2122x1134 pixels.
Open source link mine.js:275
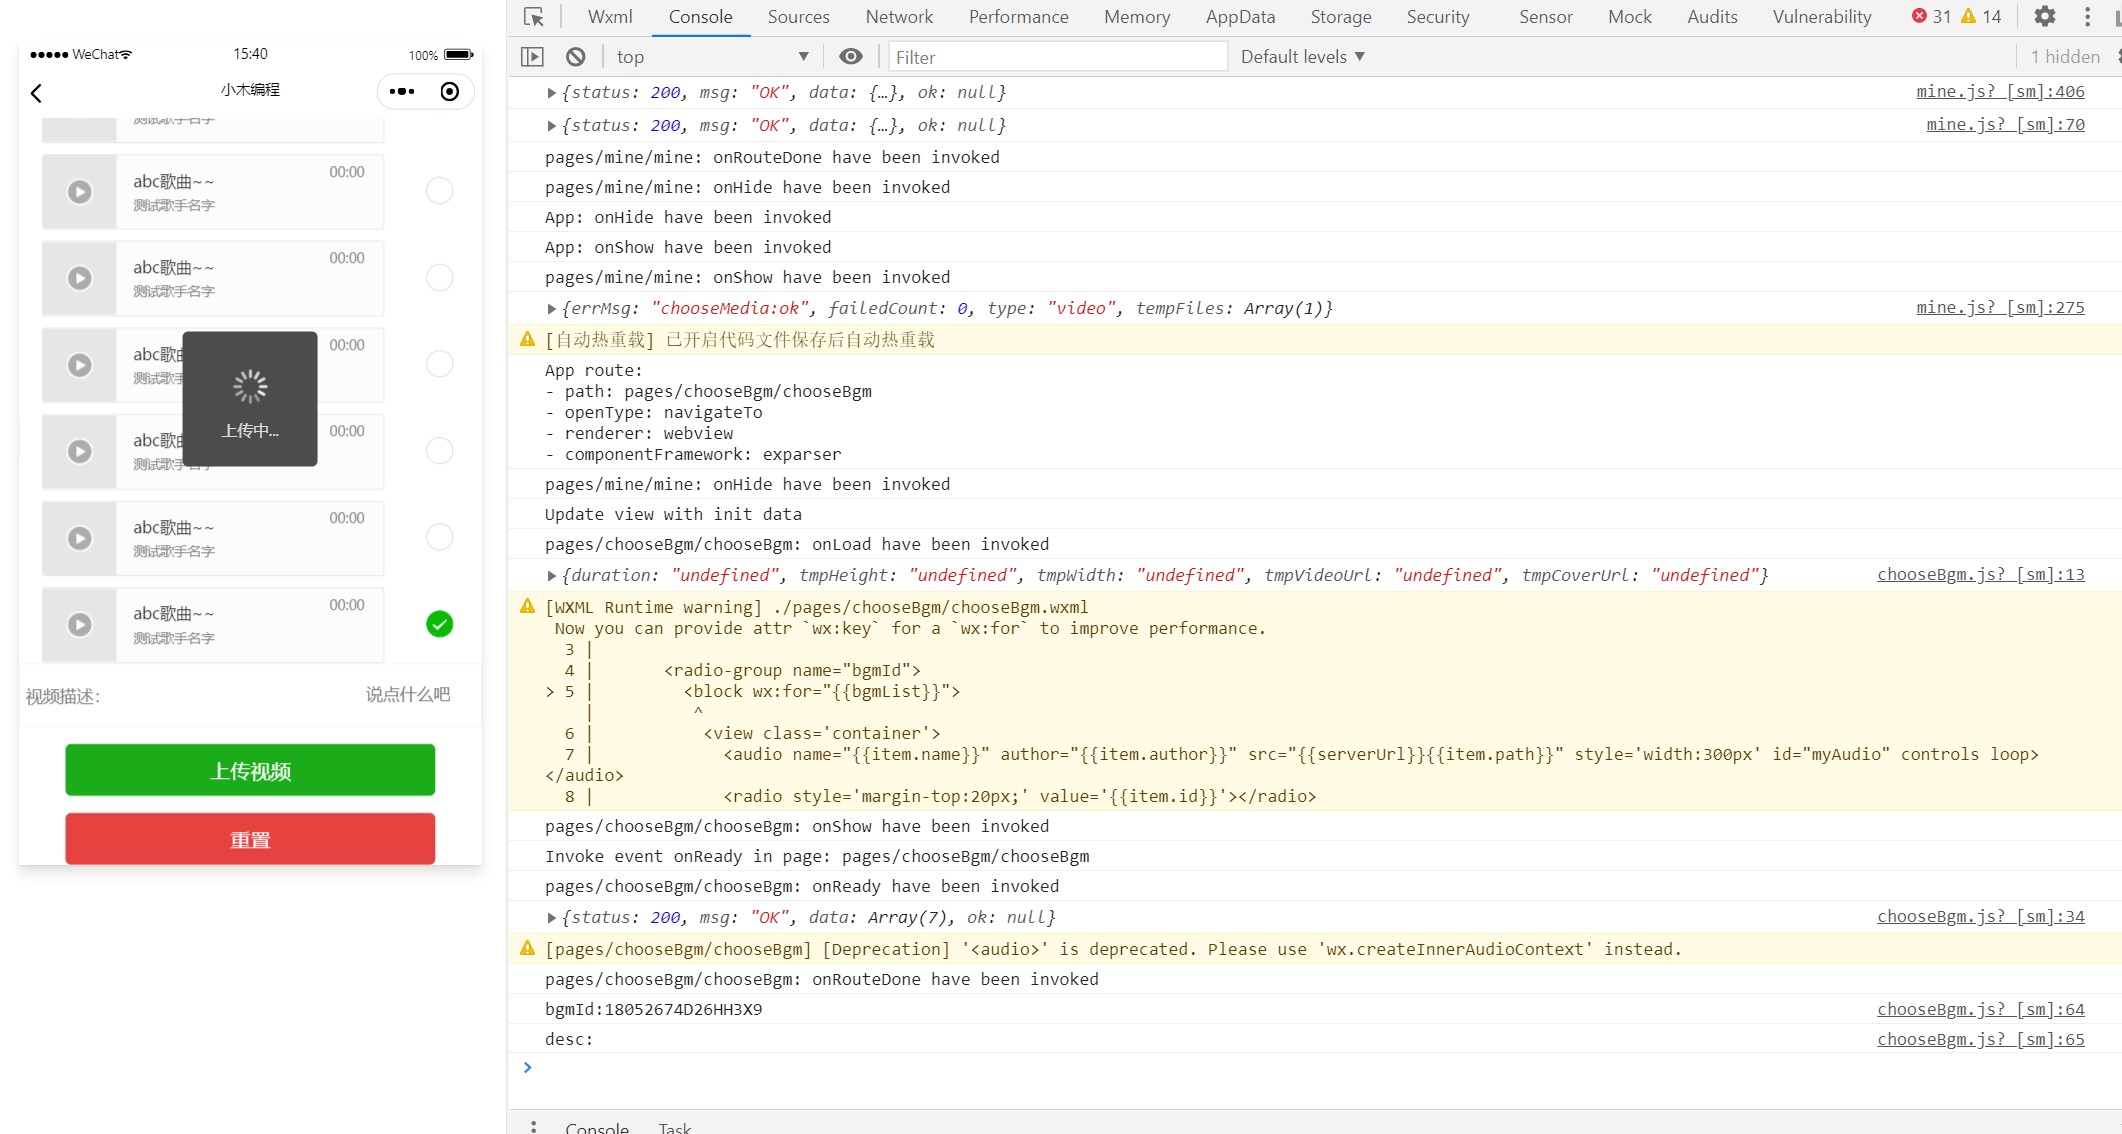pyautogui.click(x=2000, y=308)
